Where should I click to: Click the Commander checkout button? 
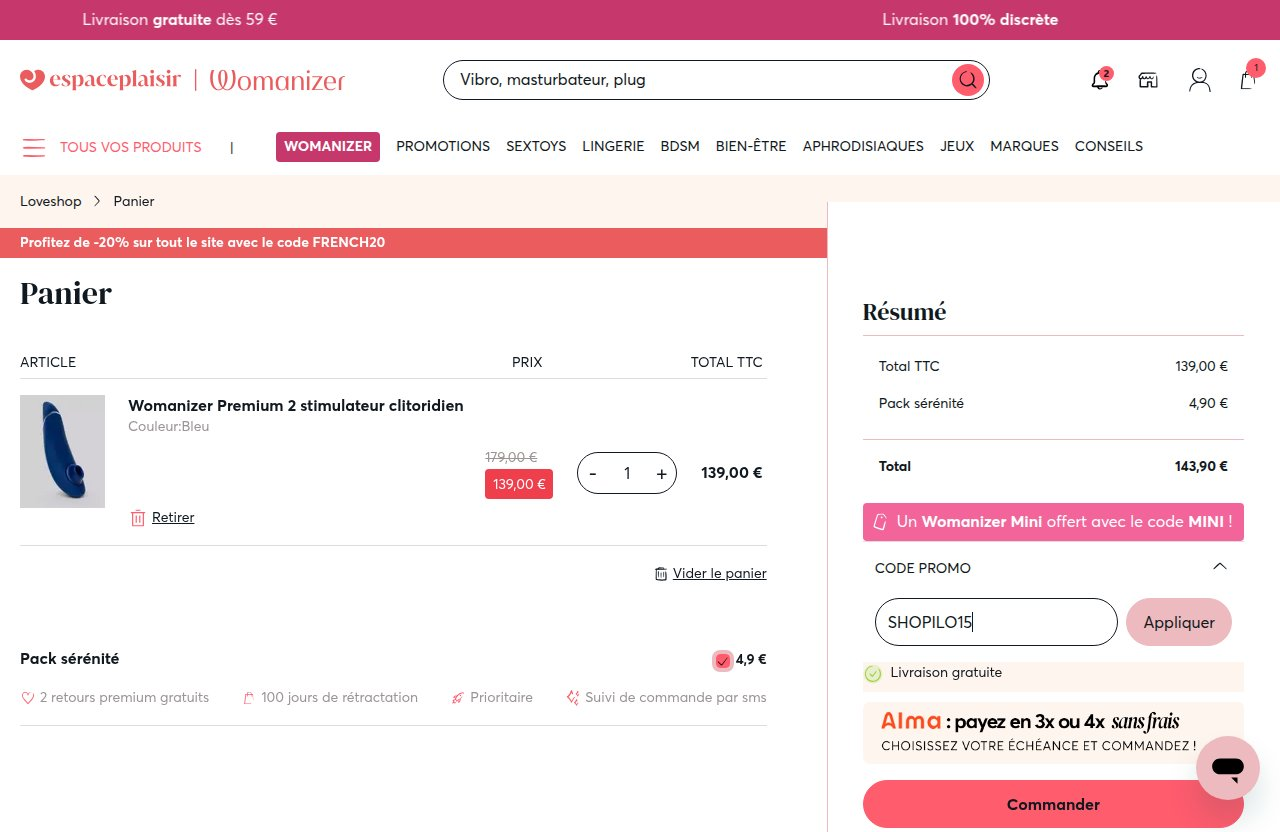[1053, 805]
